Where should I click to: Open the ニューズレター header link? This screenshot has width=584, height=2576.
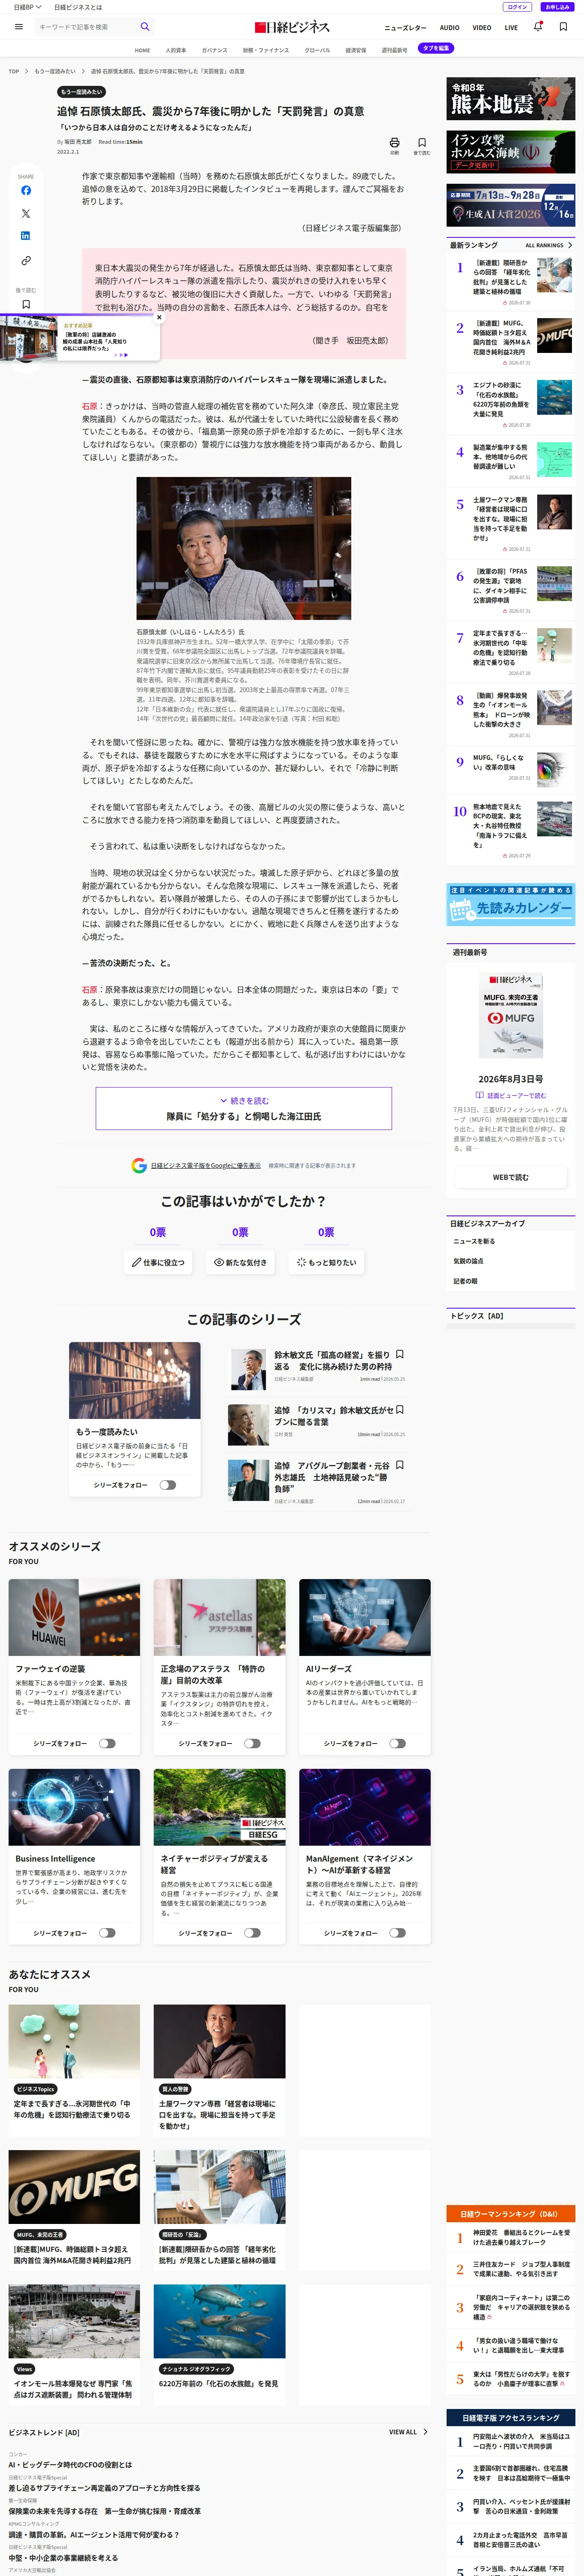tap(405, 28)
